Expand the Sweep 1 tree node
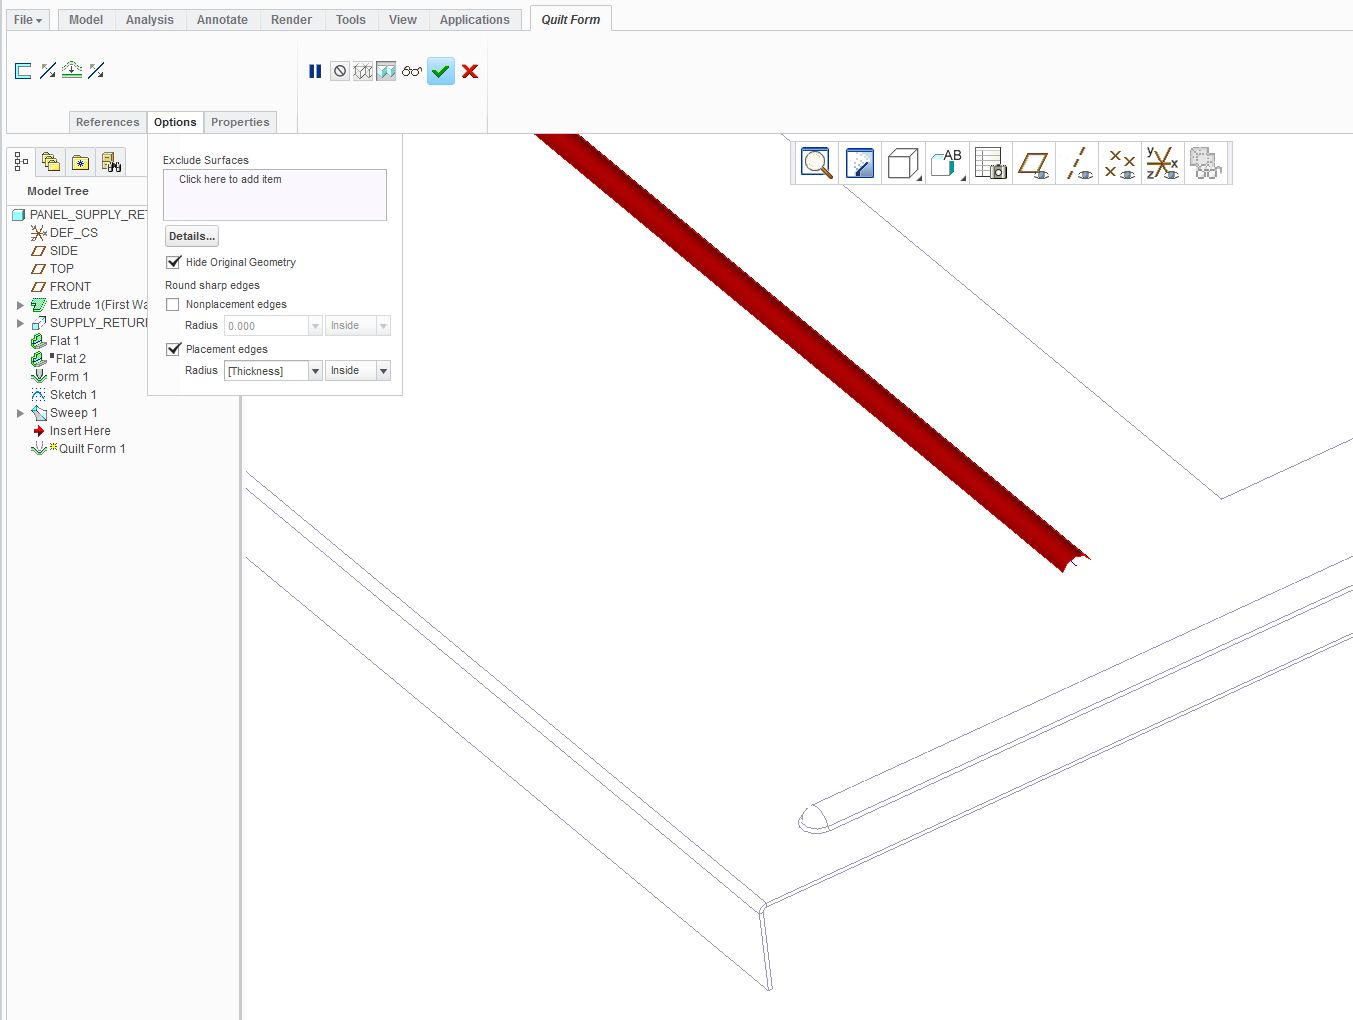This screenshot has height=1020, width=1353. coord(20,413)
